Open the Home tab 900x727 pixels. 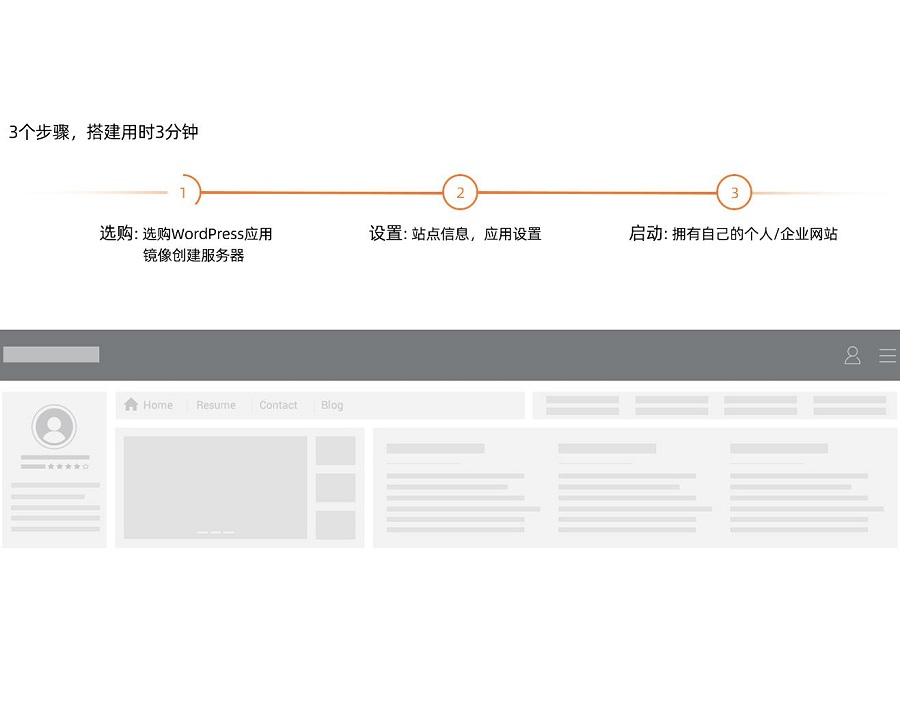pos(158,405)
